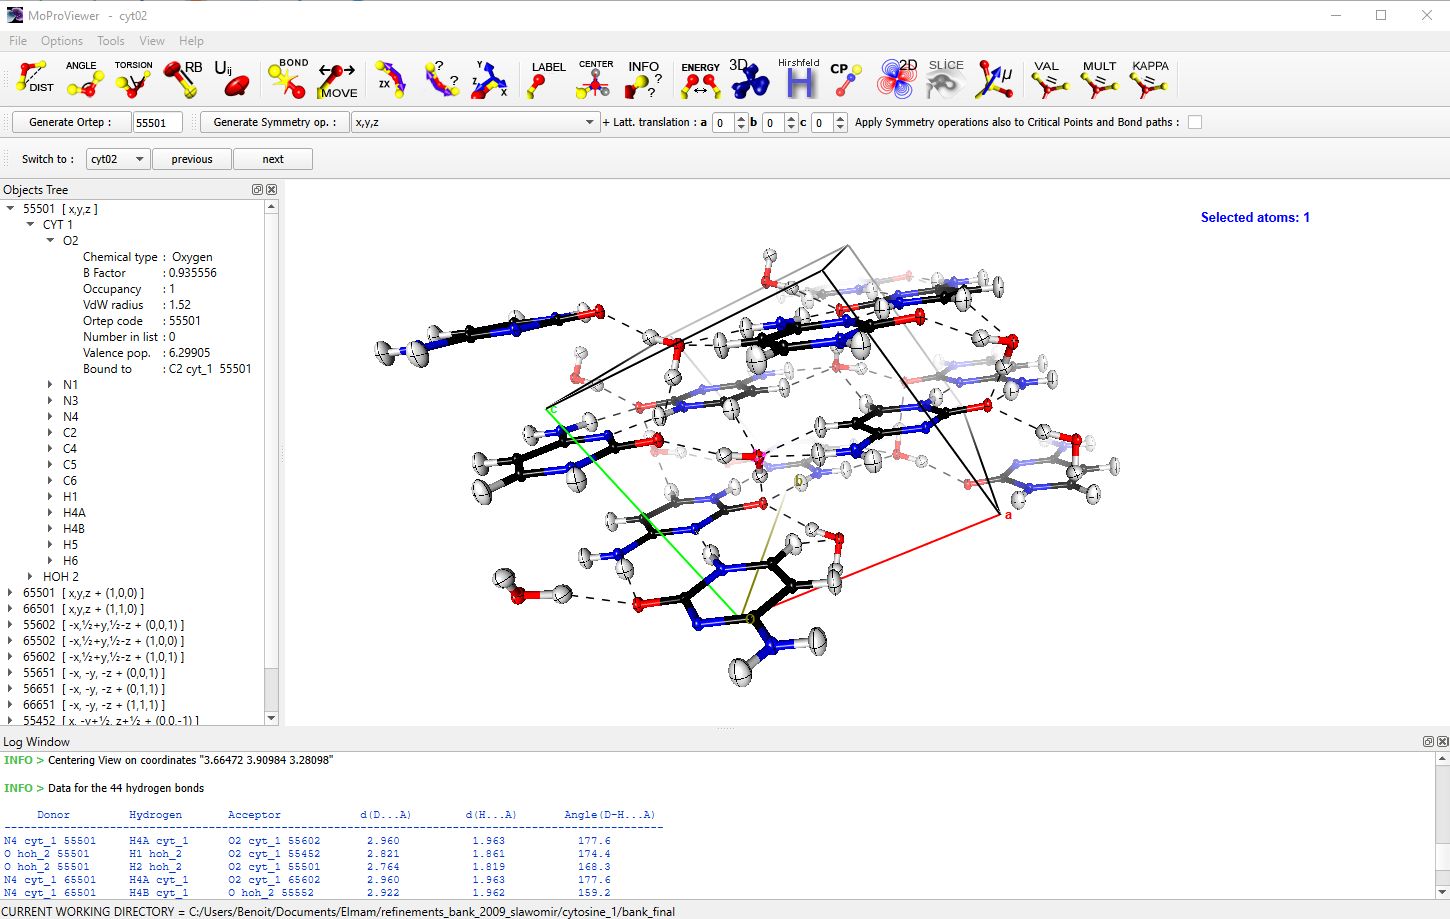Collapse the O2 atom tree node
This screenshot has height=919, width=1450.
tap(51, 241)
